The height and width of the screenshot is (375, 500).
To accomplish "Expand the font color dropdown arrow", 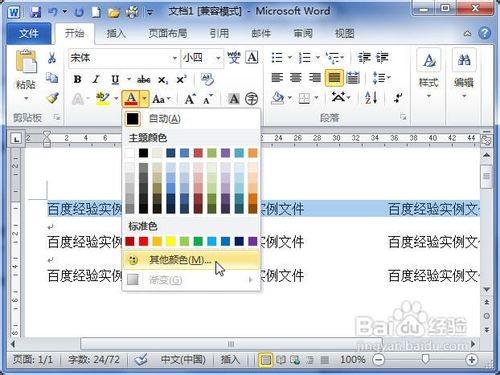I will click(x=144, y=99).
